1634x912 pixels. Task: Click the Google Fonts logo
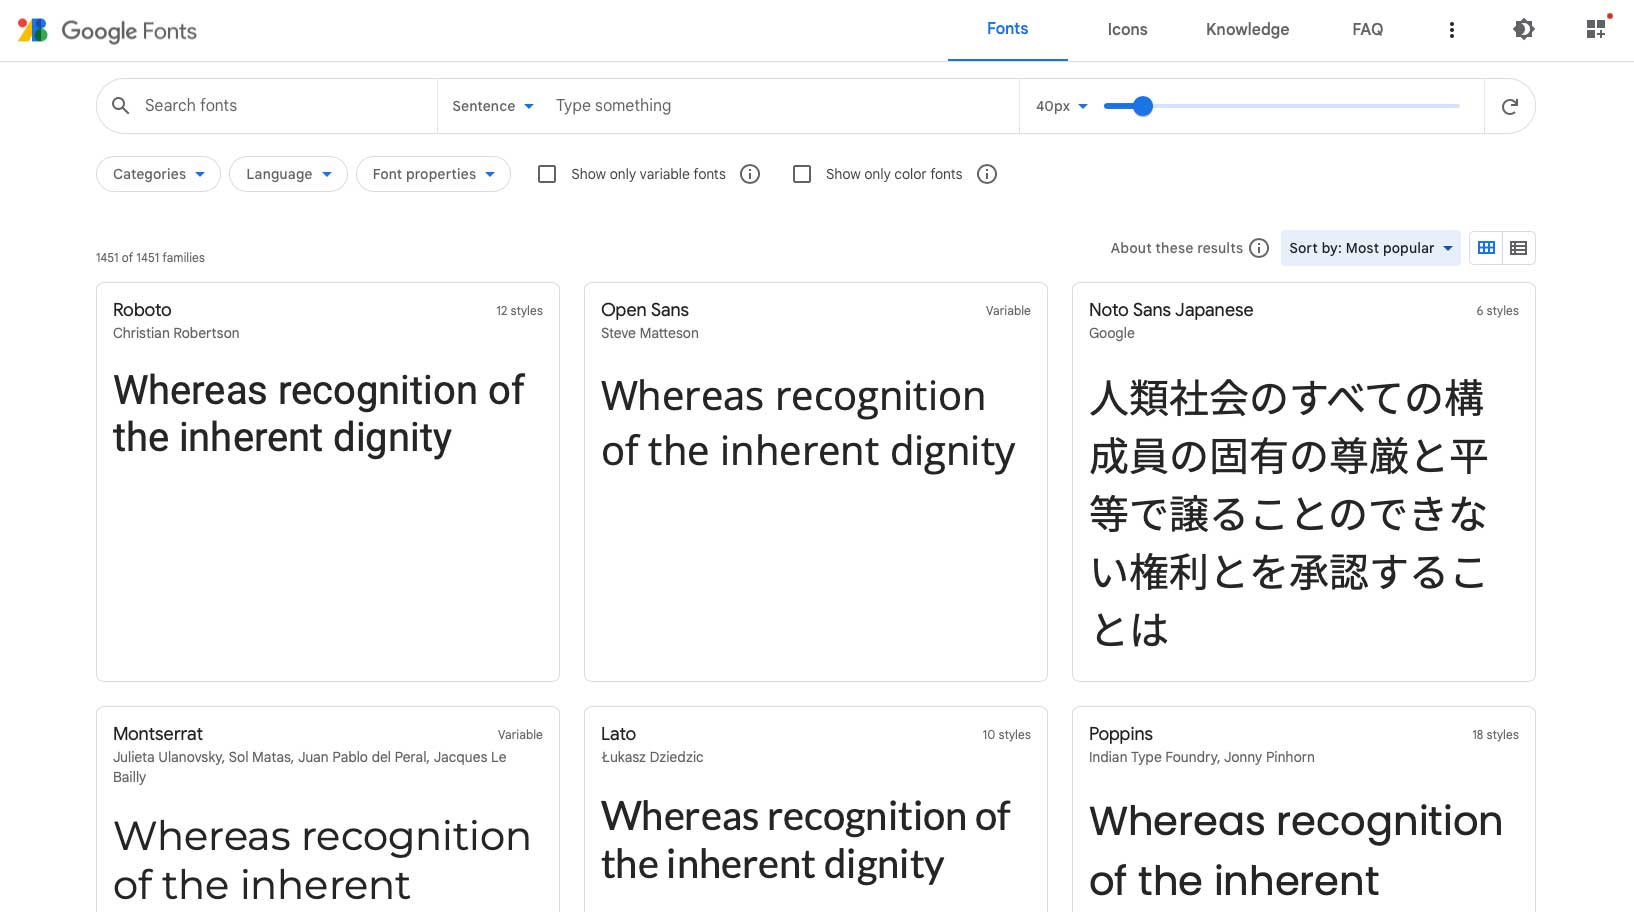(107, 30)
